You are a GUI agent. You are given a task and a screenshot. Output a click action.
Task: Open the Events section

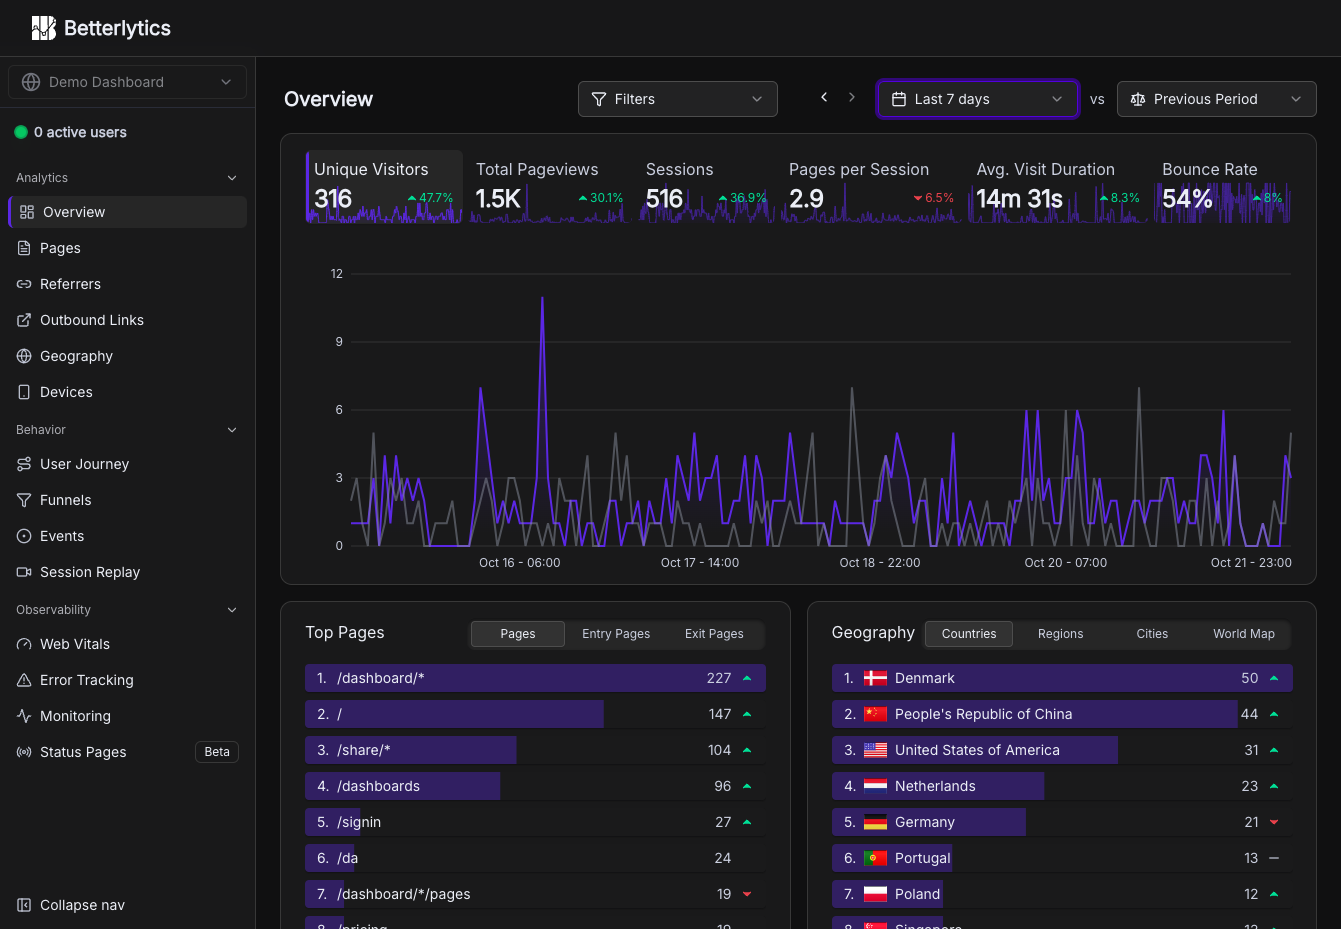127,536
